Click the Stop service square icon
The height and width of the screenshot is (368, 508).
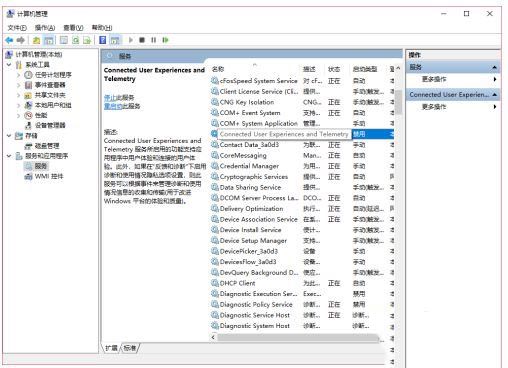click(142, 40)
